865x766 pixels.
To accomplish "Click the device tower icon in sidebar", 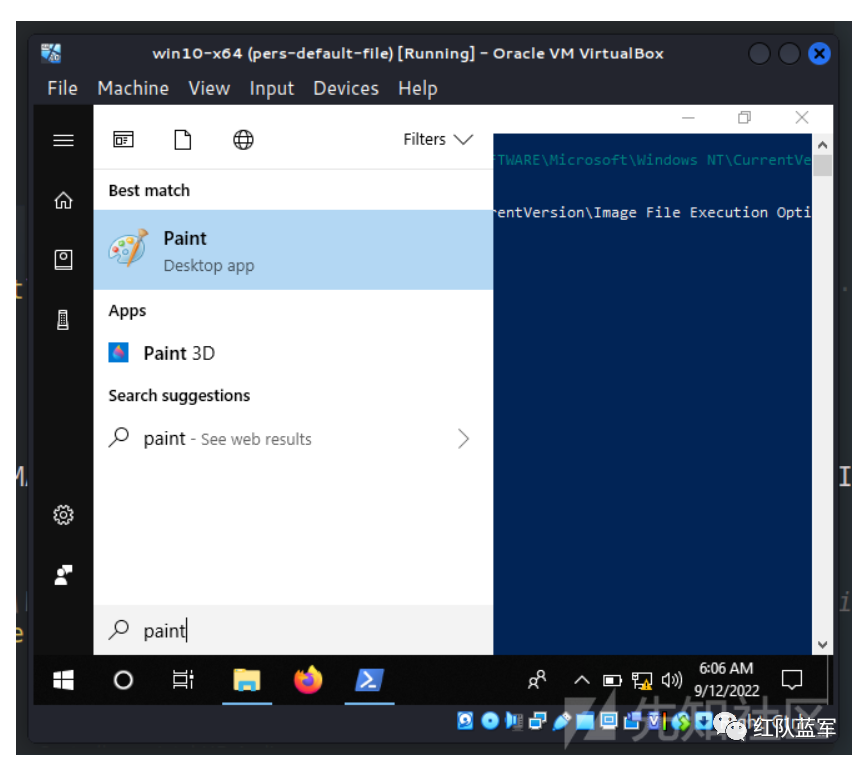I will pos(63,319).
